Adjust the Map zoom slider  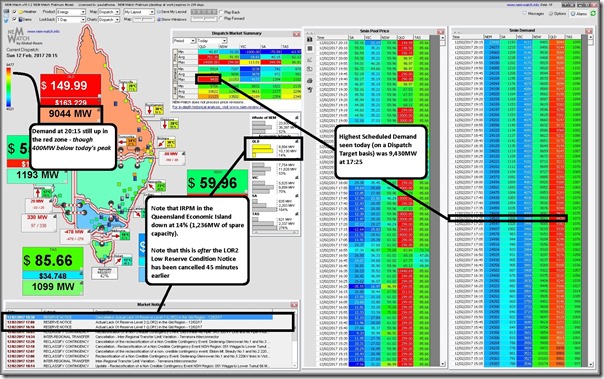click(x=144, y=19)
